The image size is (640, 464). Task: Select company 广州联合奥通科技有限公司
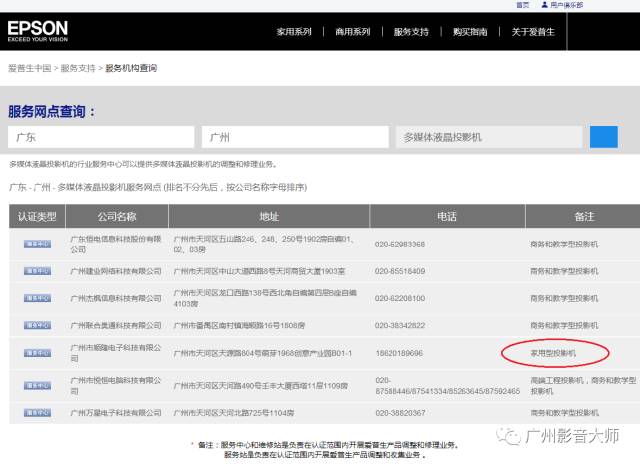tap(116, 325)
